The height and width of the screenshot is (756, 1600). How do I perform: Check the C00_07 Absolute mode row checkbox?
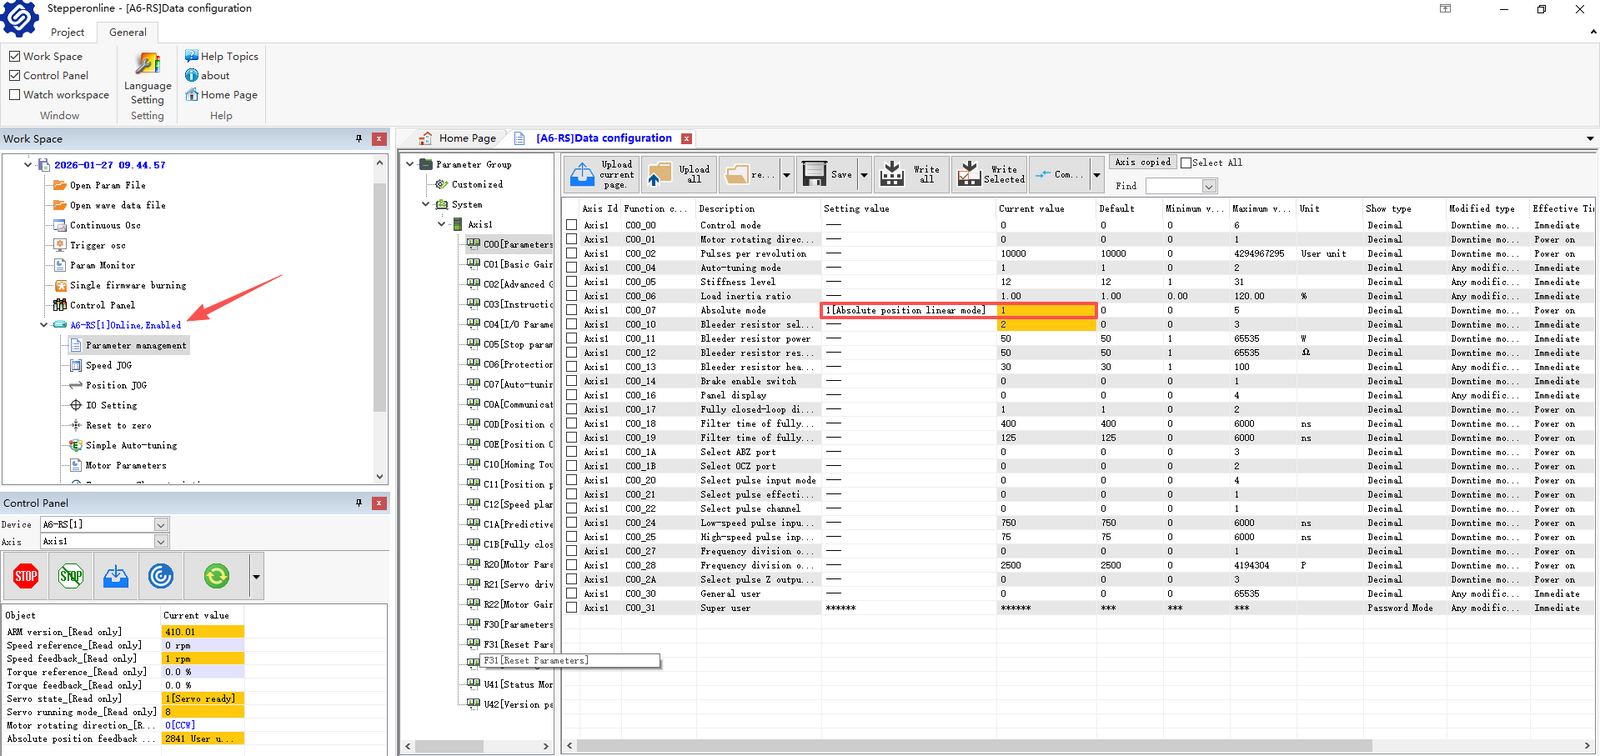(572, 311)
